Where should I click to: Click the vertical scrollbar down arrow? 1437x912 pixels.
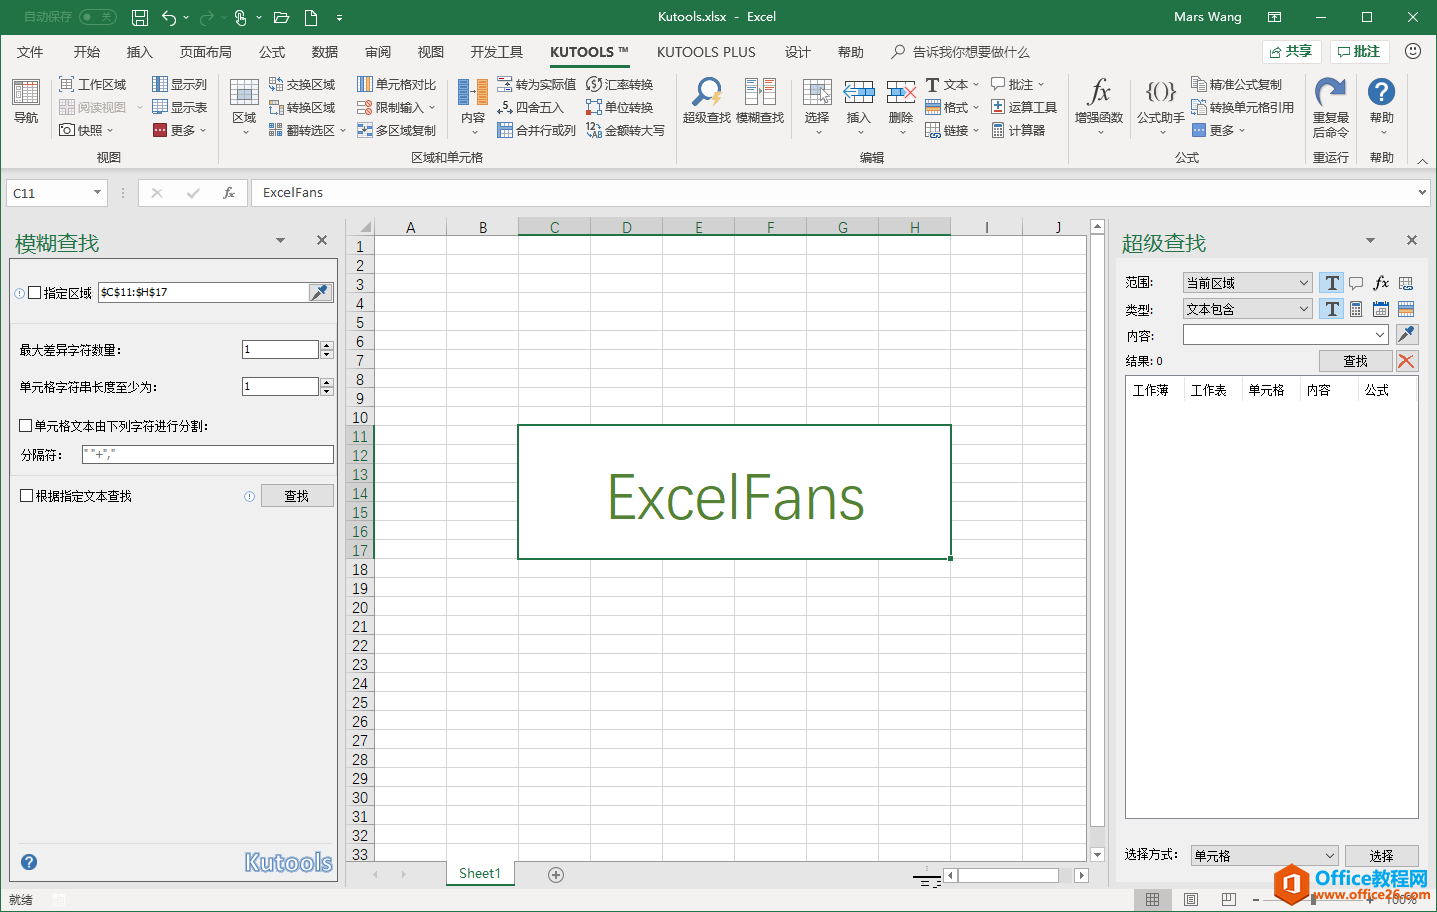tap(1097, 854)
